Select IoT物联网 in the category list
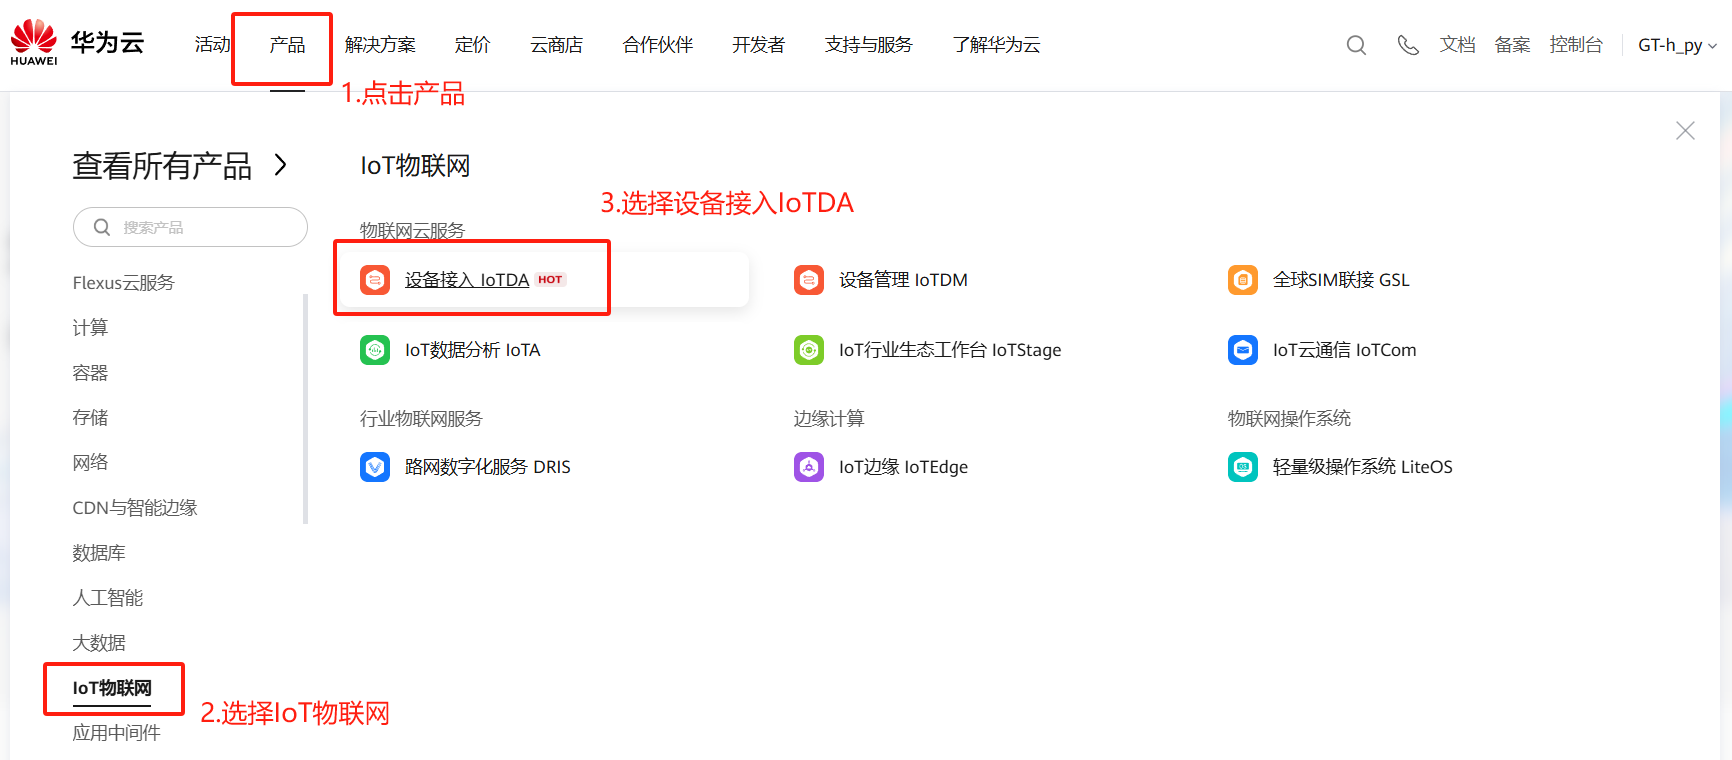This screenshot has height=760, width=1732. [112, 688]
